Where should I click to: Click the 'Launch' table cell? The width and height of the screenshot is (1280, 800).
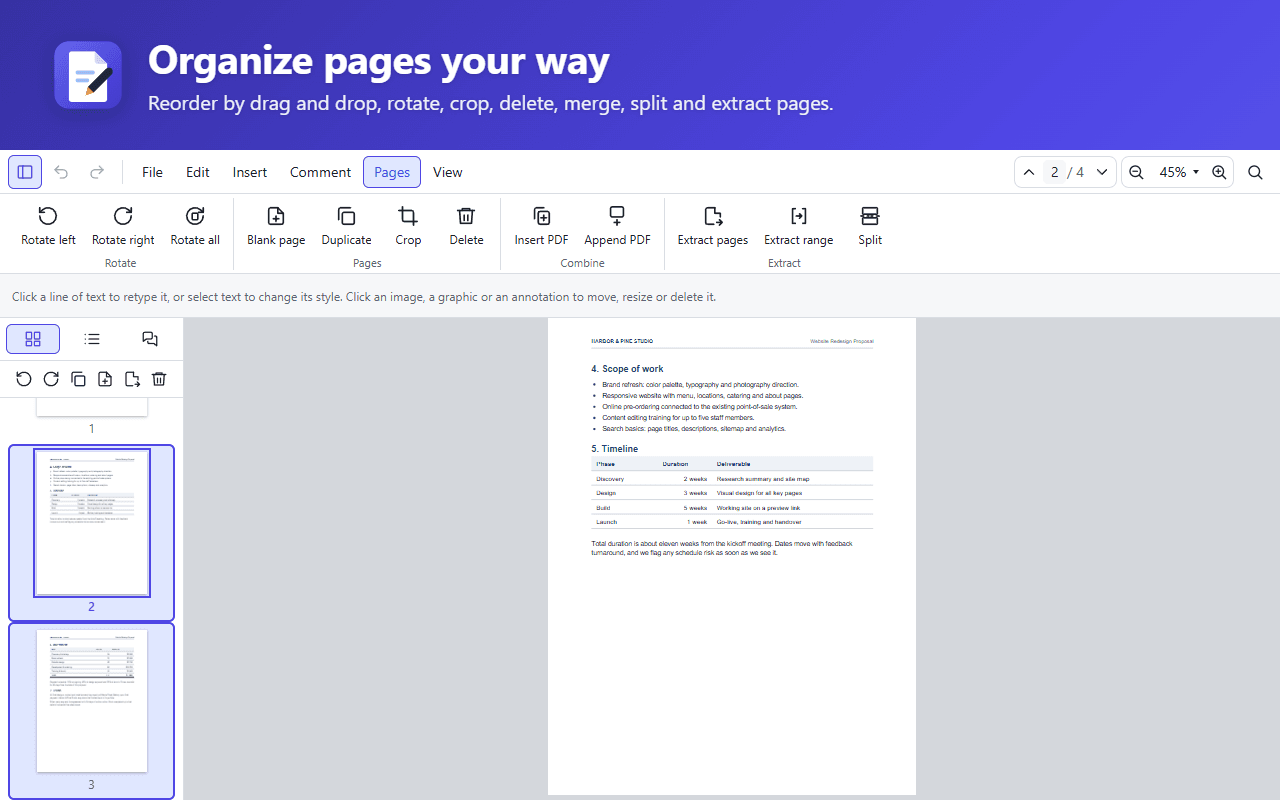pyautogui.click(x=607, y=522)
